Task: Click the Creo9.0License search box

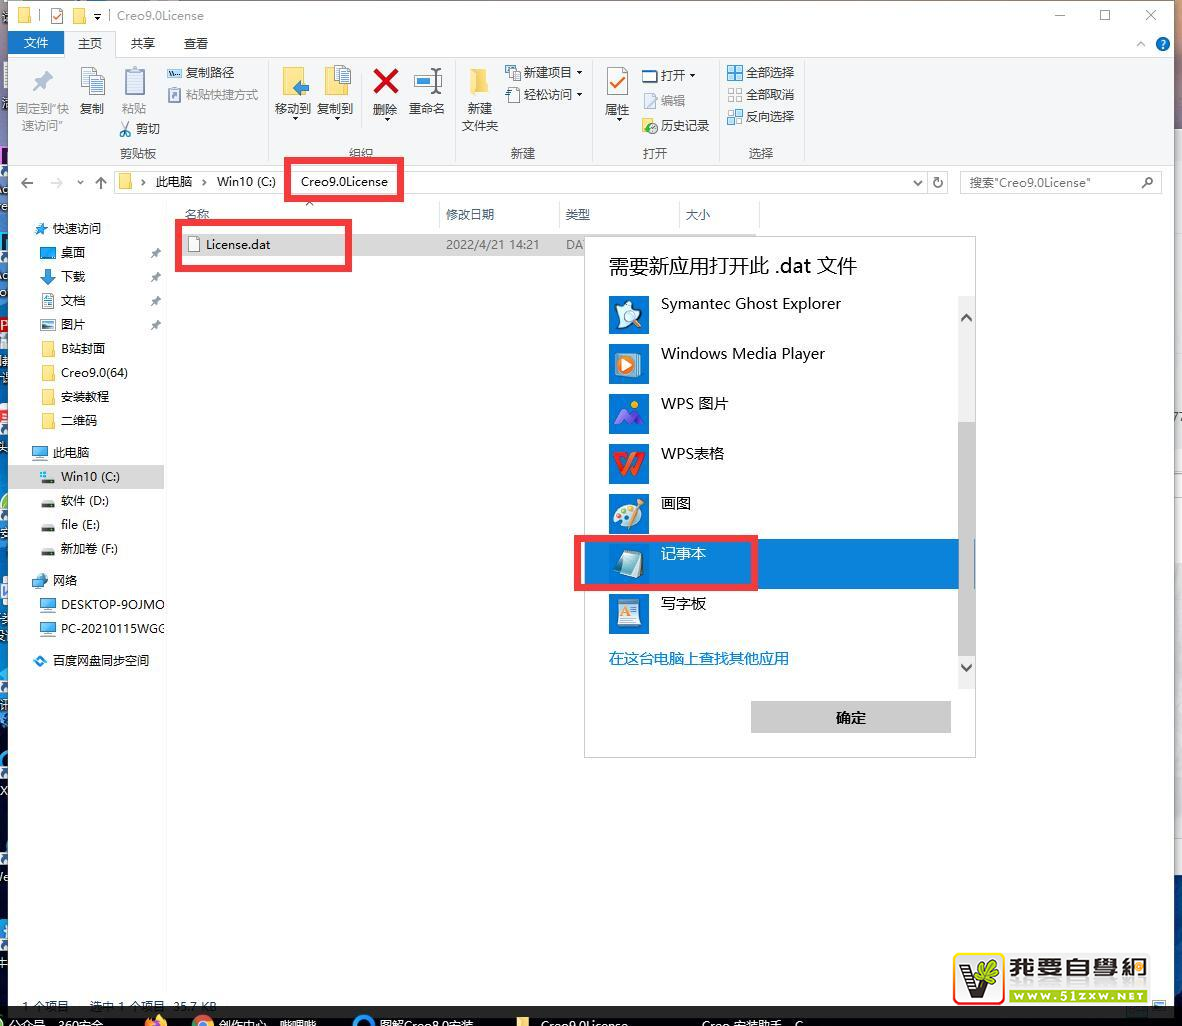Action: point(1050,182)
